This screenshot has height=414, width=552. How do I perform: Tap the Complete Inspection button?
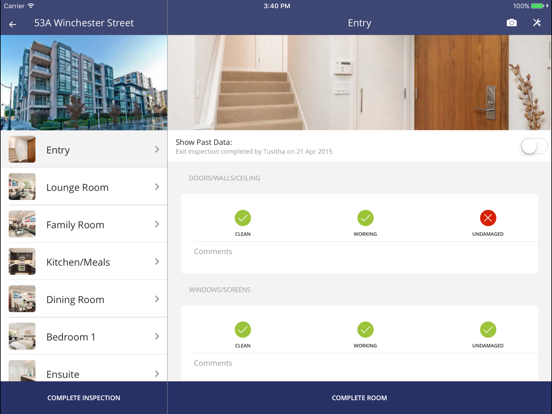point(84,398)
